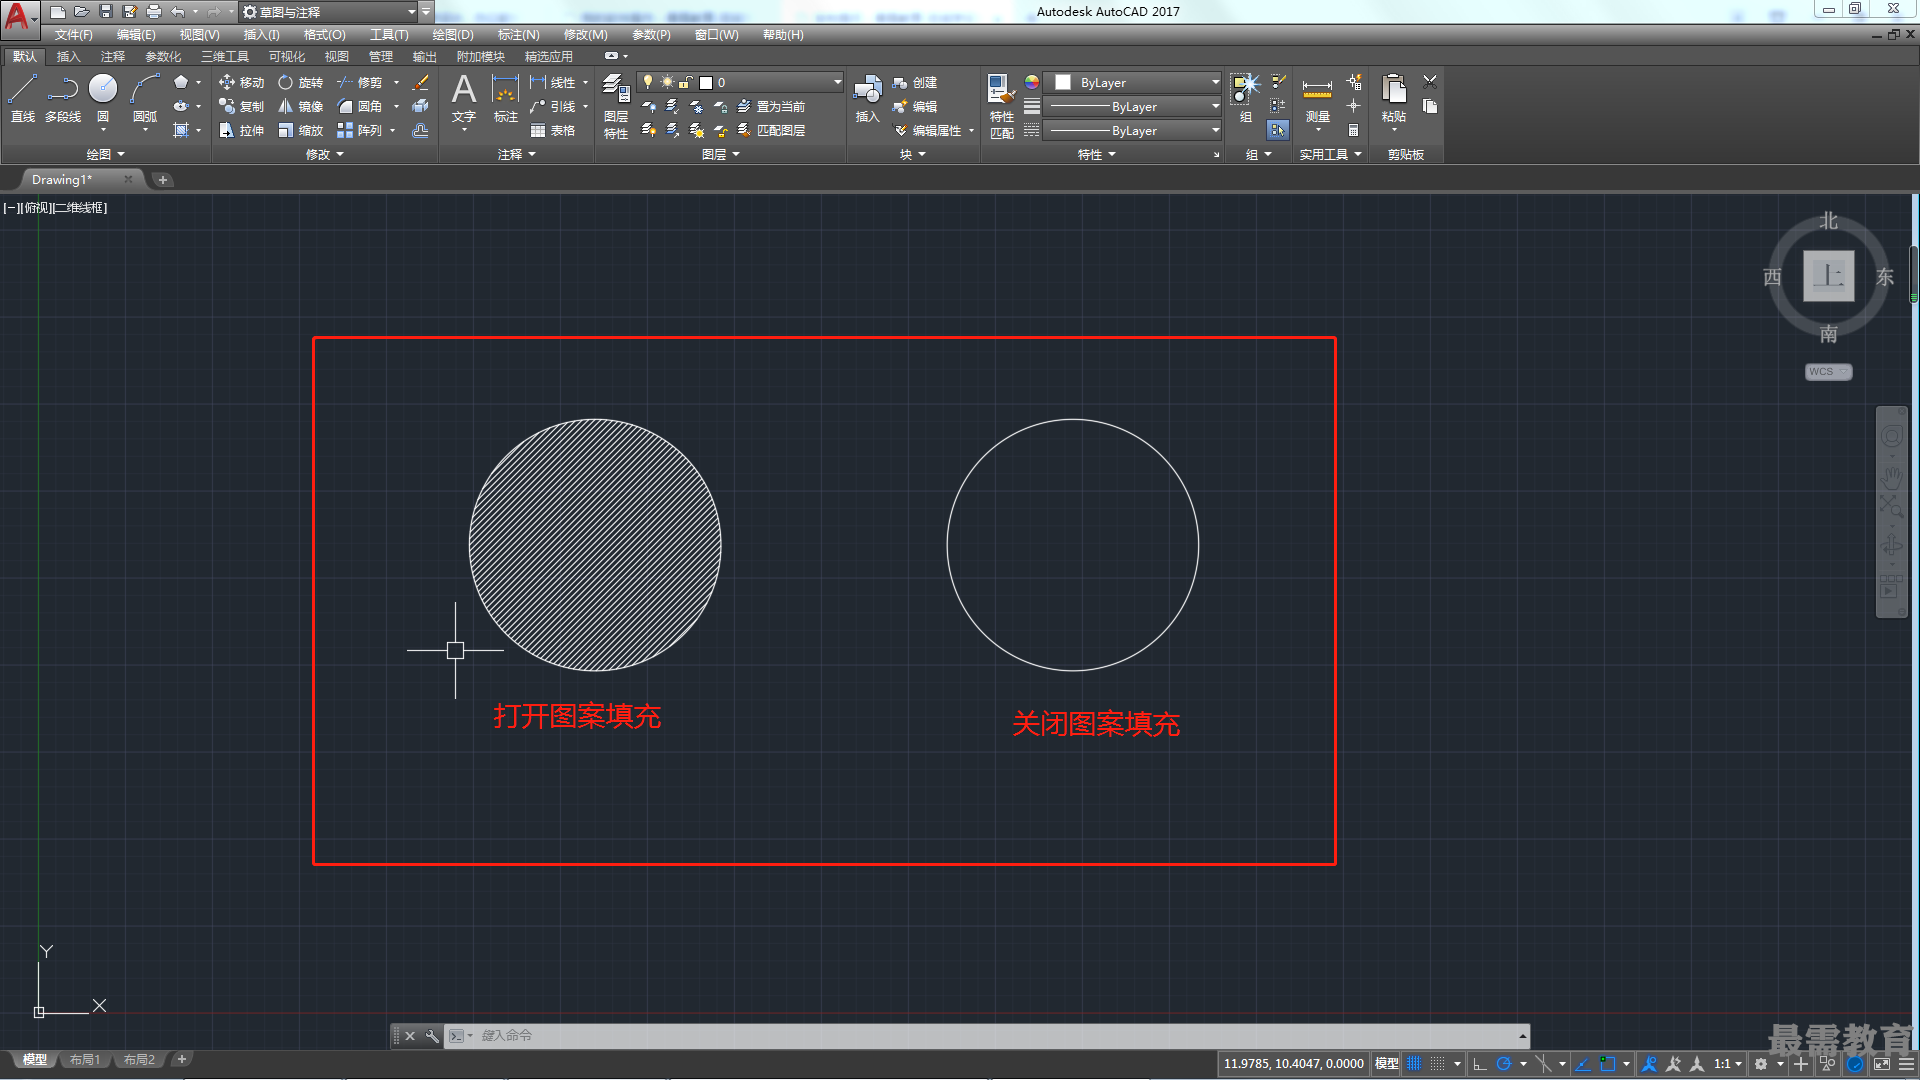
Task: Toggle annotation visibility in status bar
Action: [1649, 1064]
